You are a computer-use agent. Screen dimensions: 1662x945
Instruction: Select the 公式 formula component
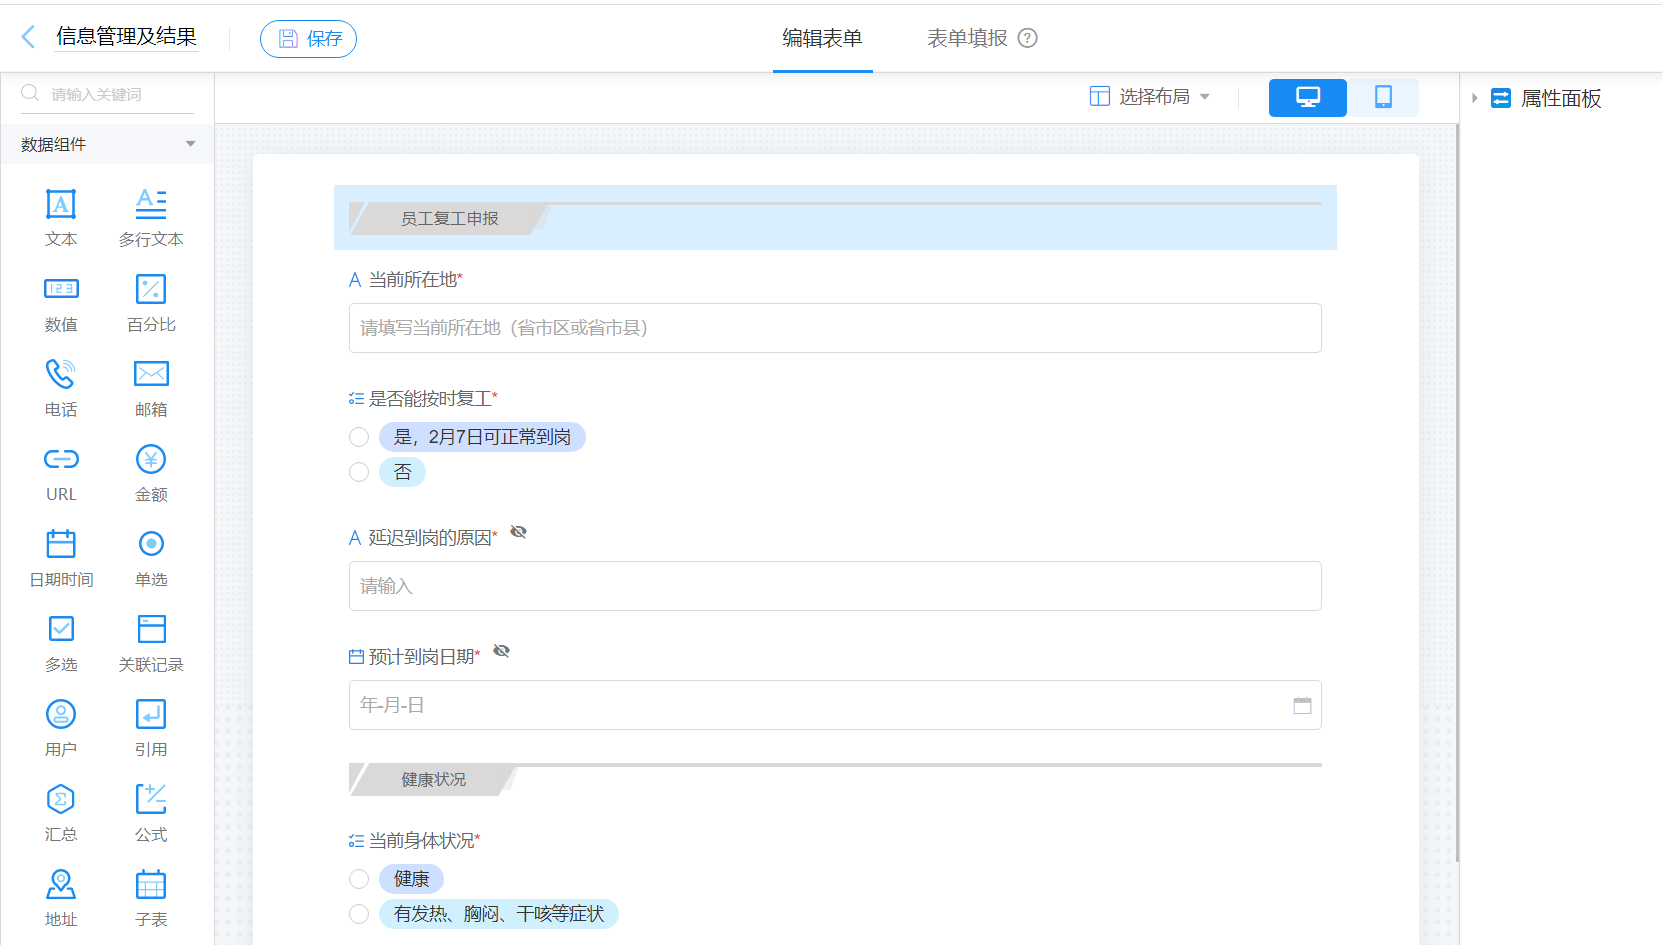coord(151,812)
